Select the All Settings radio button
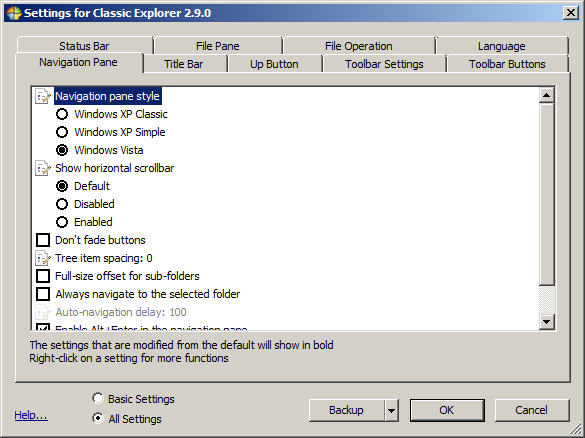 click(x=98, y=419)
